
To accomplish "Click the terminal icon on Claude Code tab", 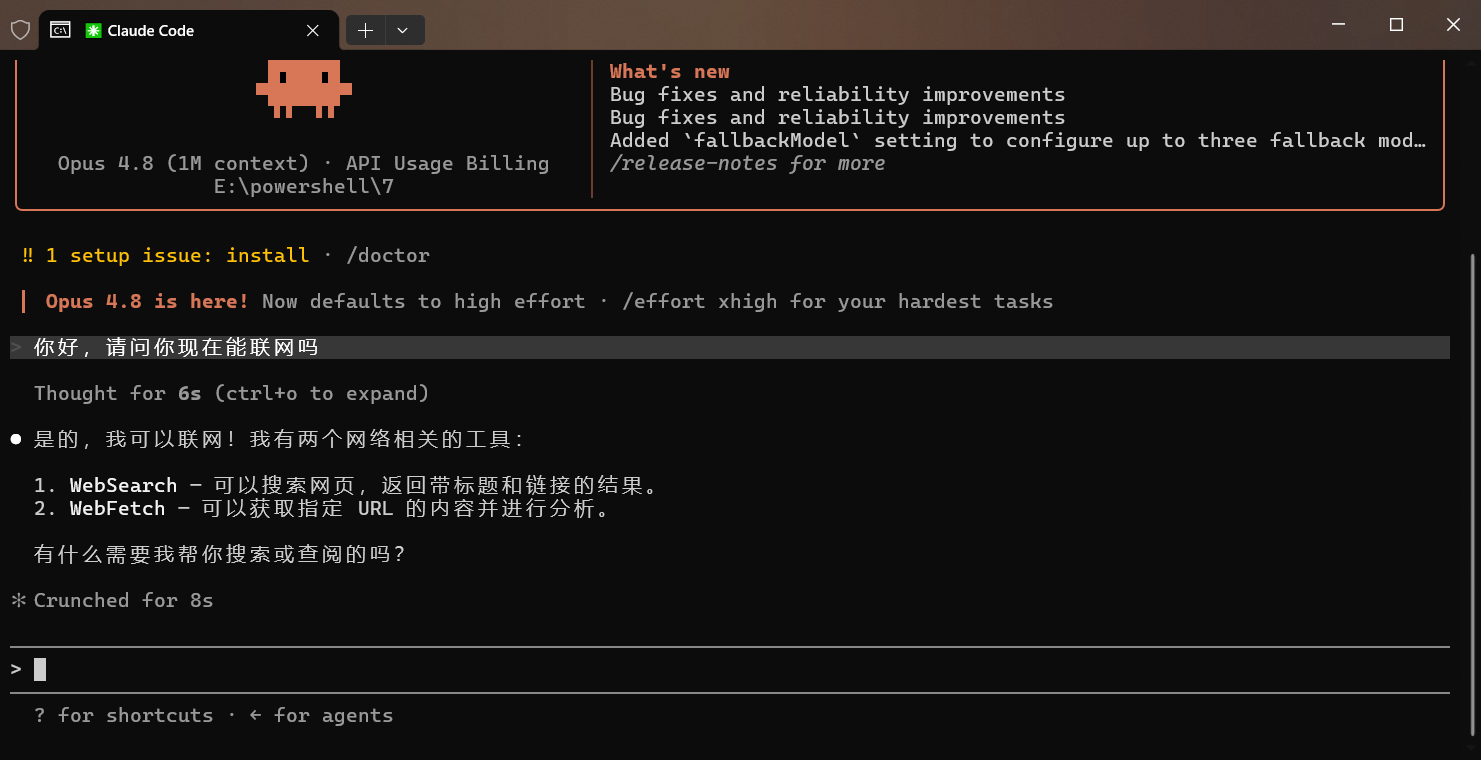I will (60, 30).
